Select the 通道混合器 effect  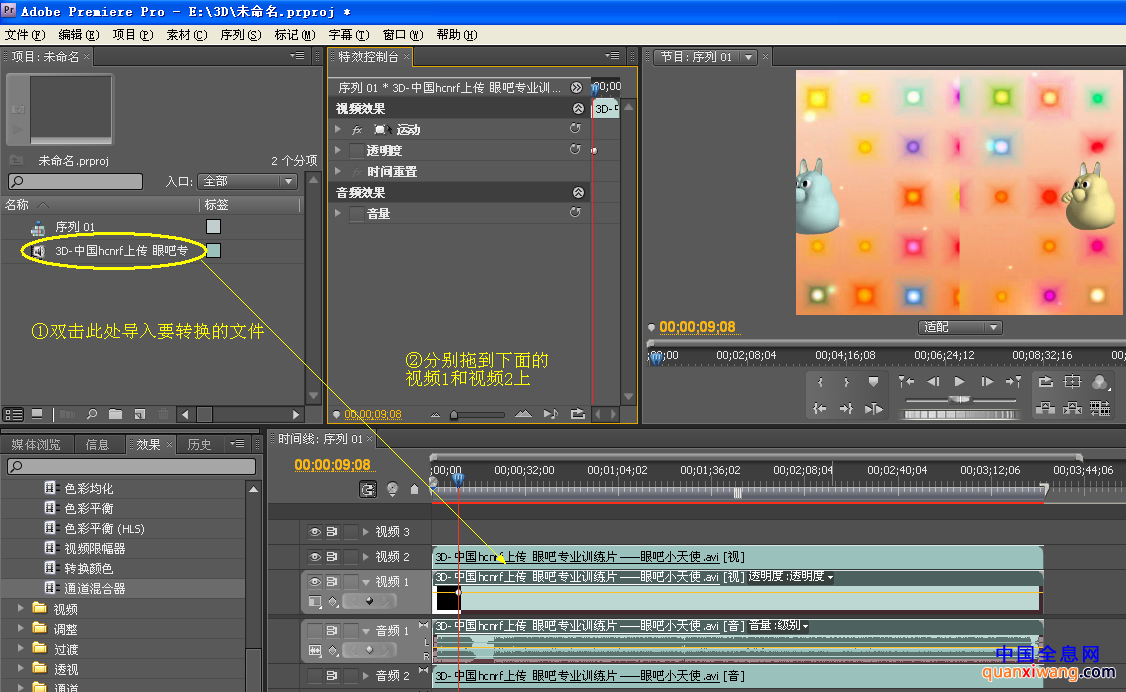coord(95,588)
